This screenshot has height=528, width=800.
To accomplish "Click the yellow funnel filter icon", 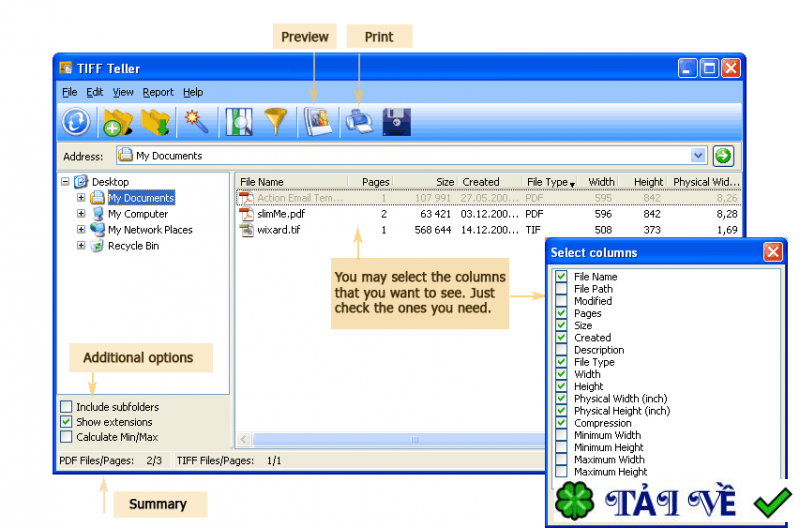I will coord(276,122).
